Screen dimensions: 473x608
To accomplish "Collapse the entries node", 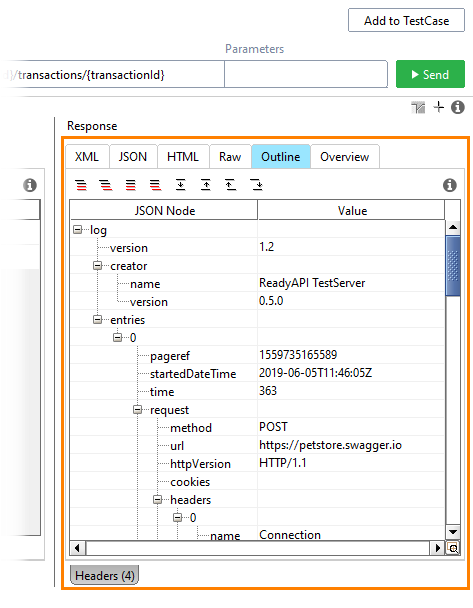I will (98, 320).
